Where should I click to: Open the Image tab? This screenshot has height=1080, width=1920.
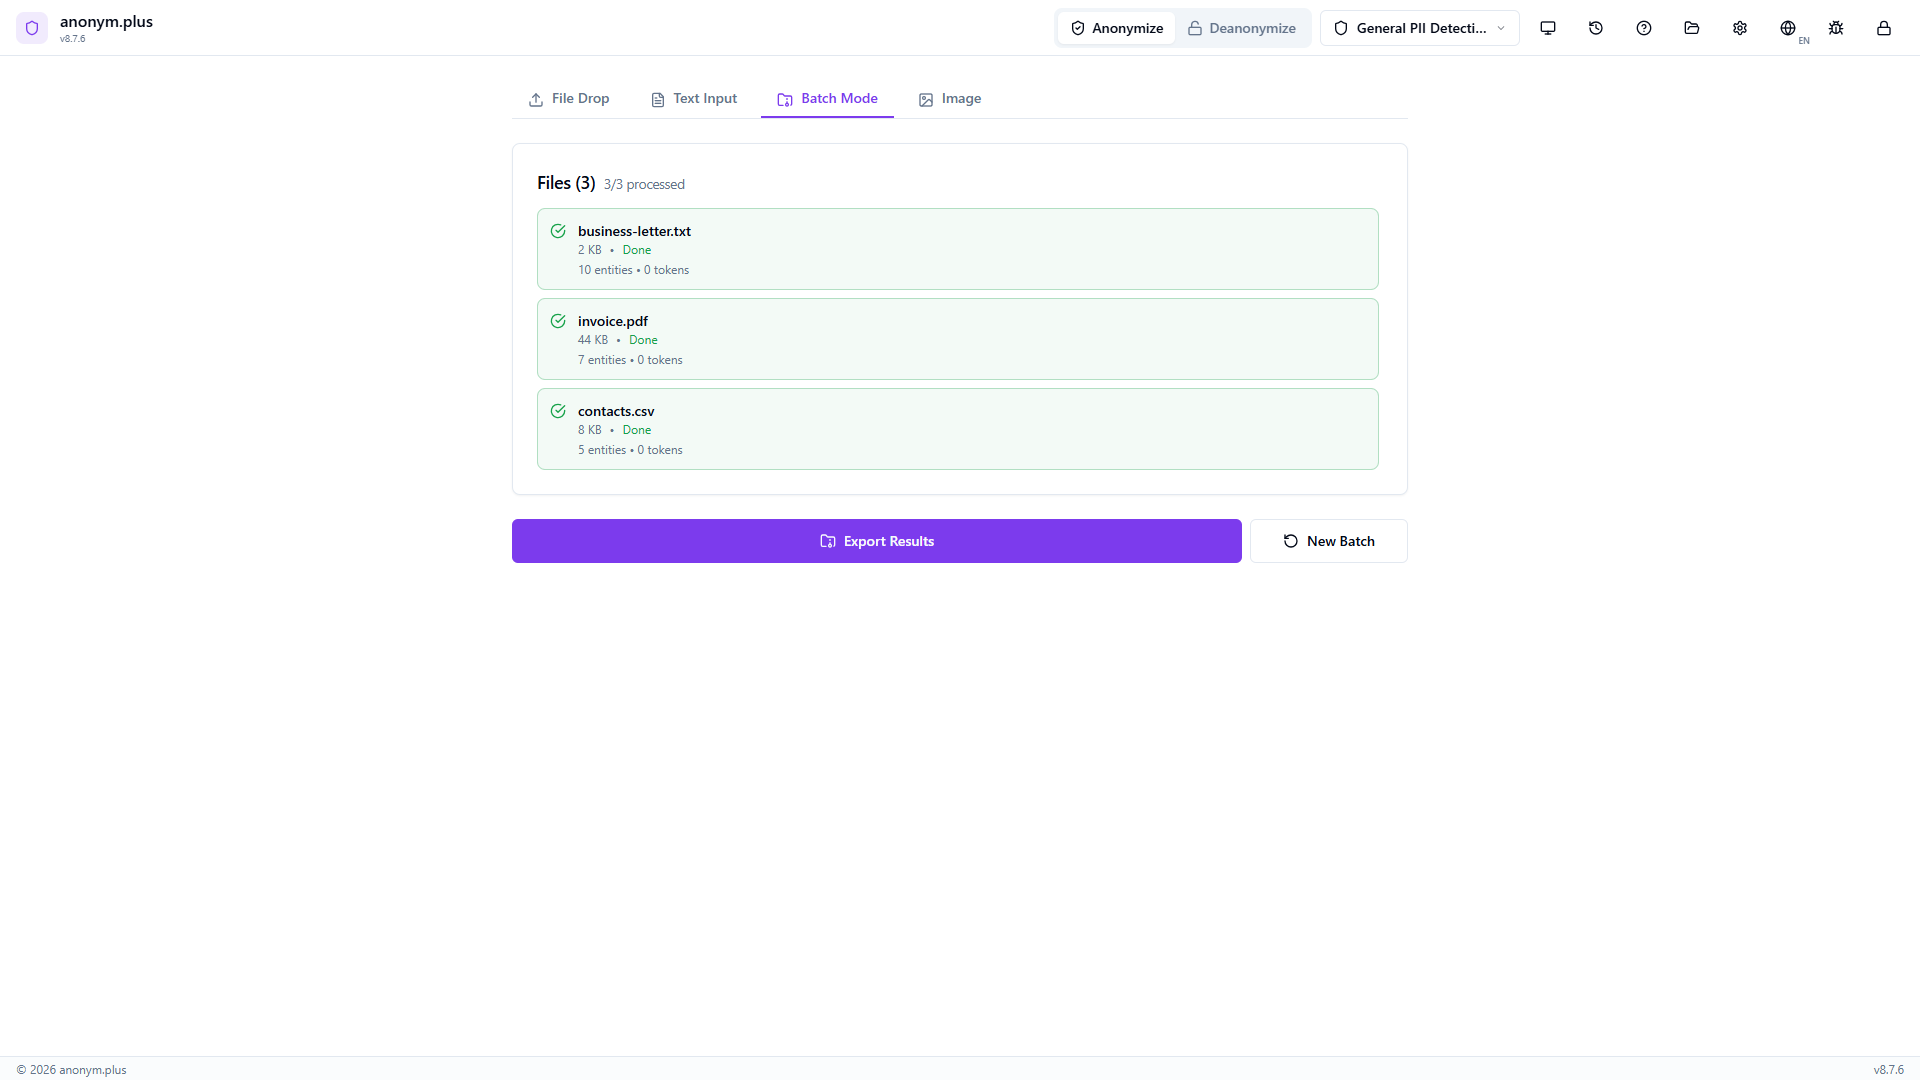[x=949, y=98]
